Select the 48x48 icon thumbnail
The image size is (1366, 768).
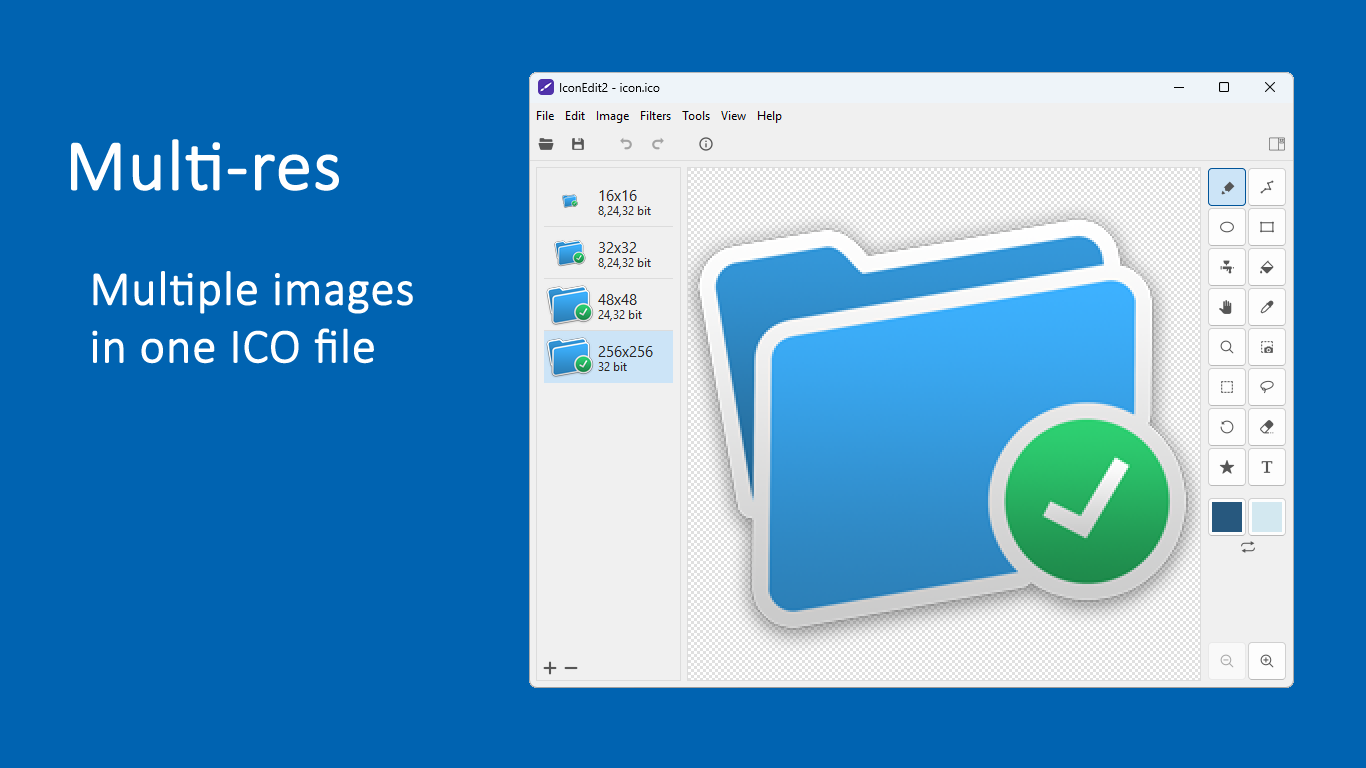click(x=608, y=305)
